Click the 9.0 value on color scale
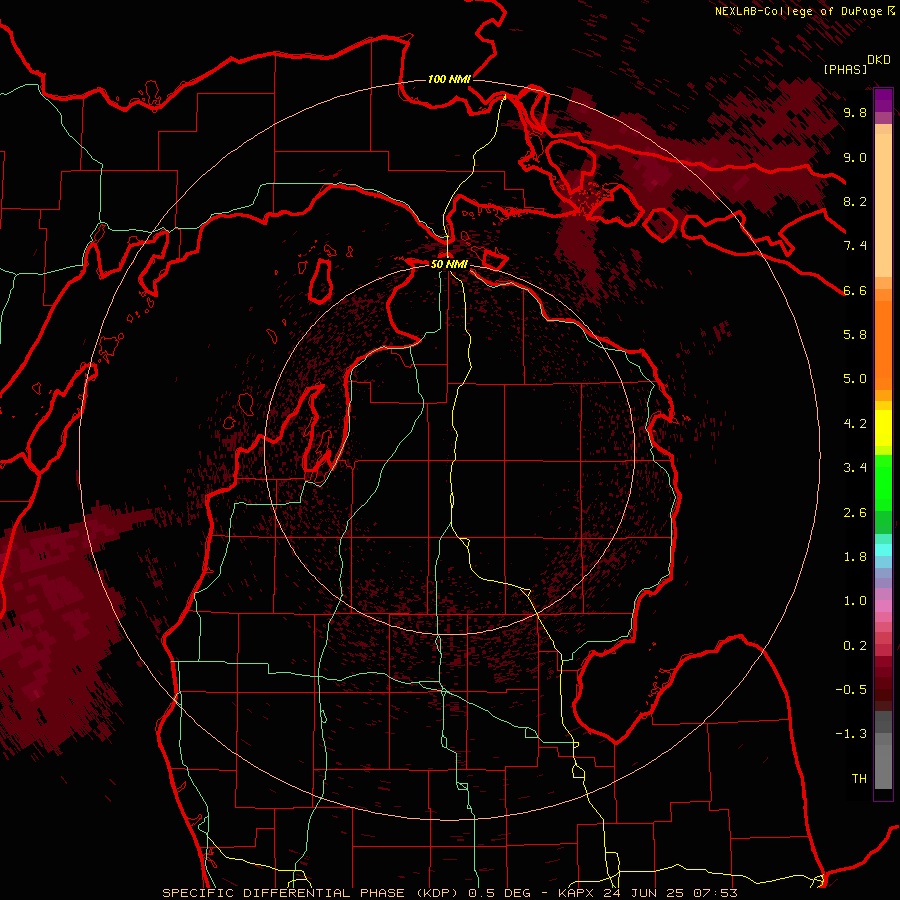The width and height of the screenshot is (900, 900). pyautogui.click(x=855, y=157)
